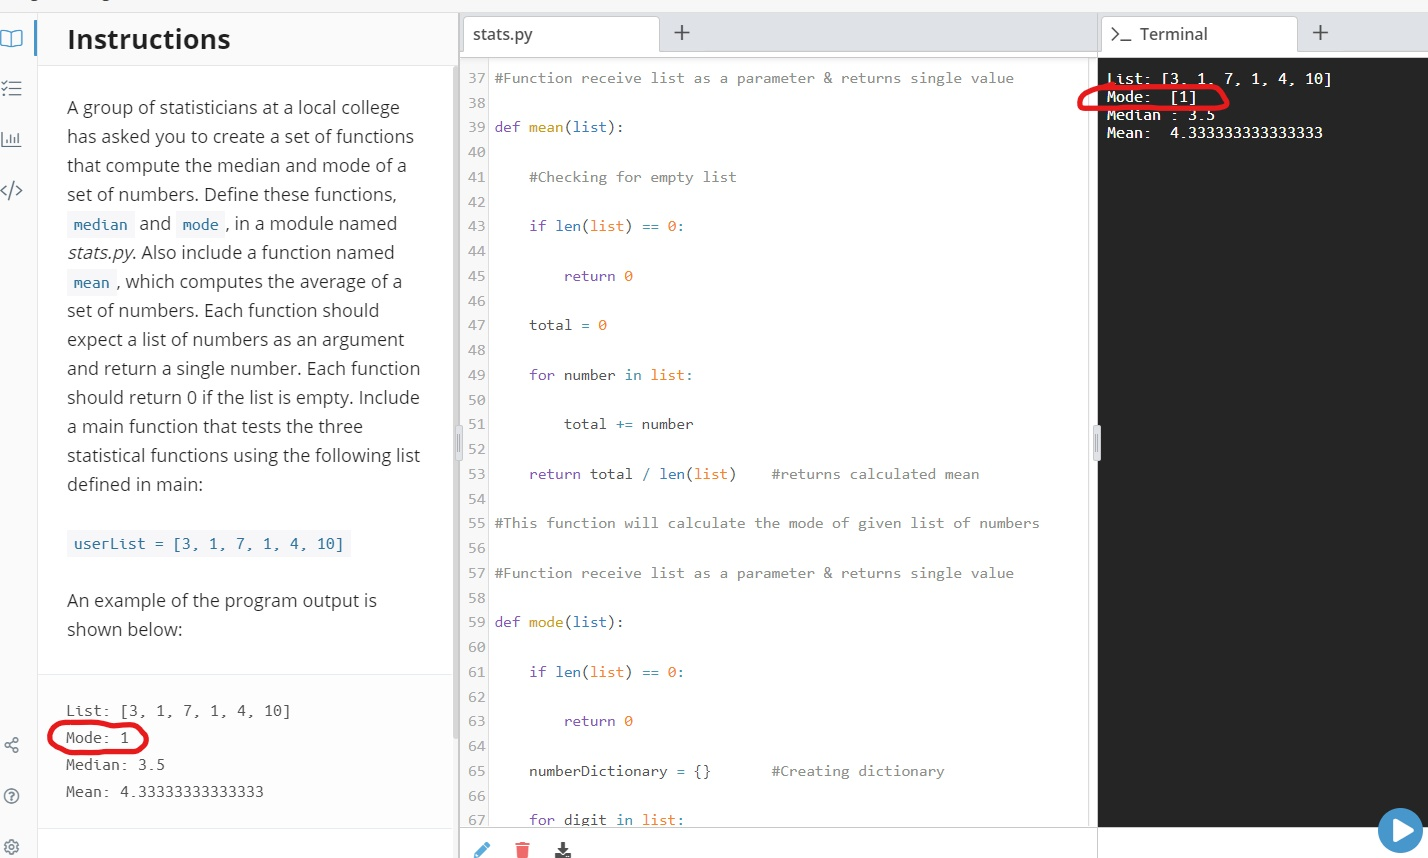Click the terminal 'List: [3, 1, 7, 1, 4, 10]' line
Image resolution: width=1428 pixels, height=858 pixels.
click(x=1219, y=79)
